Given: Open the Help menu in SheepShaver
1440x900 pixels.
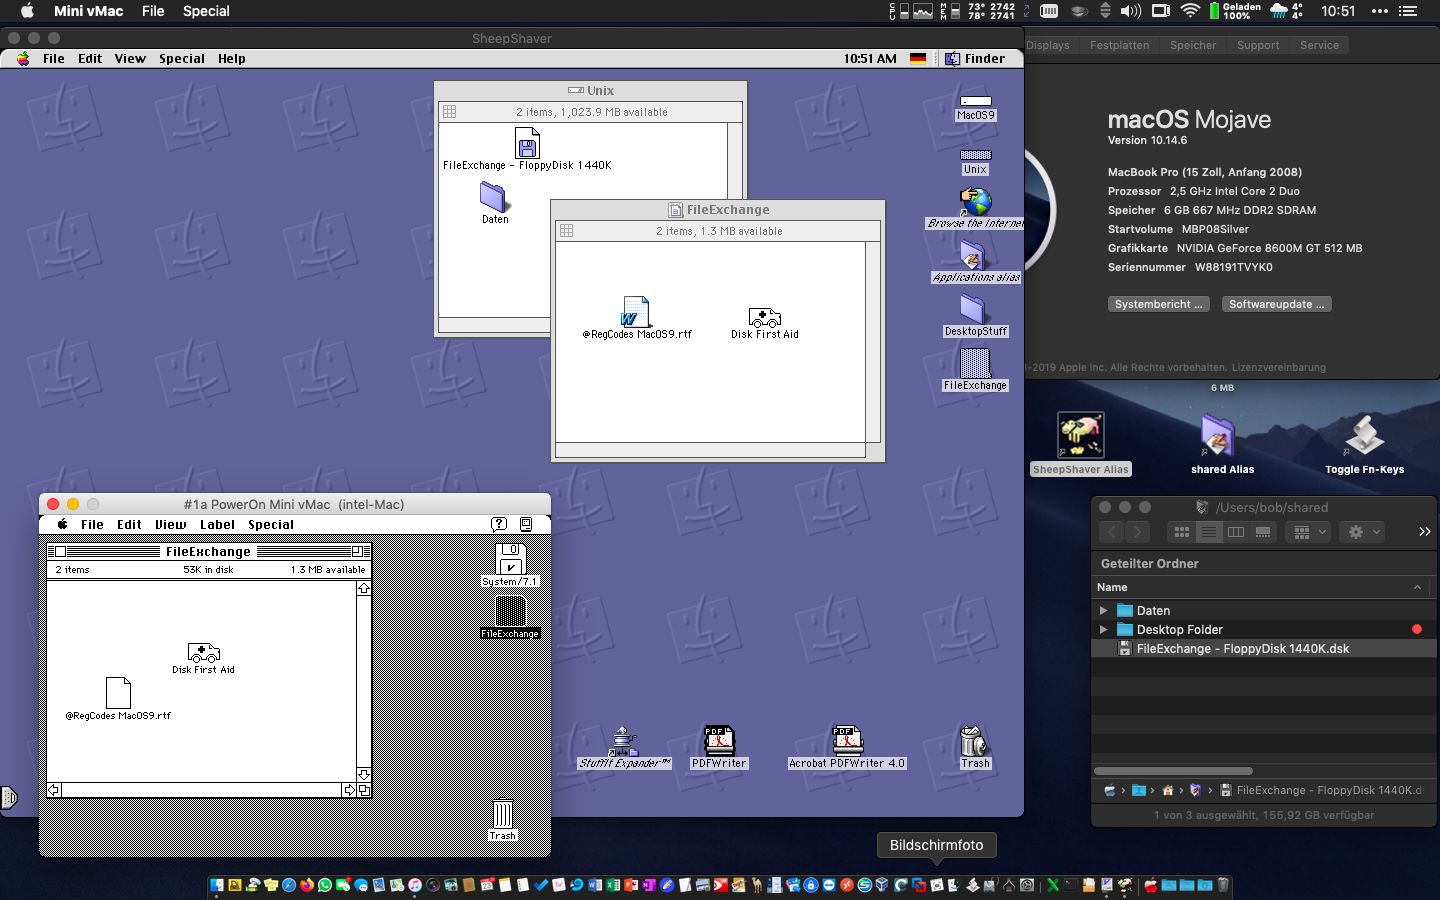Looking at the screenshot, I should [x=232, y=59].
